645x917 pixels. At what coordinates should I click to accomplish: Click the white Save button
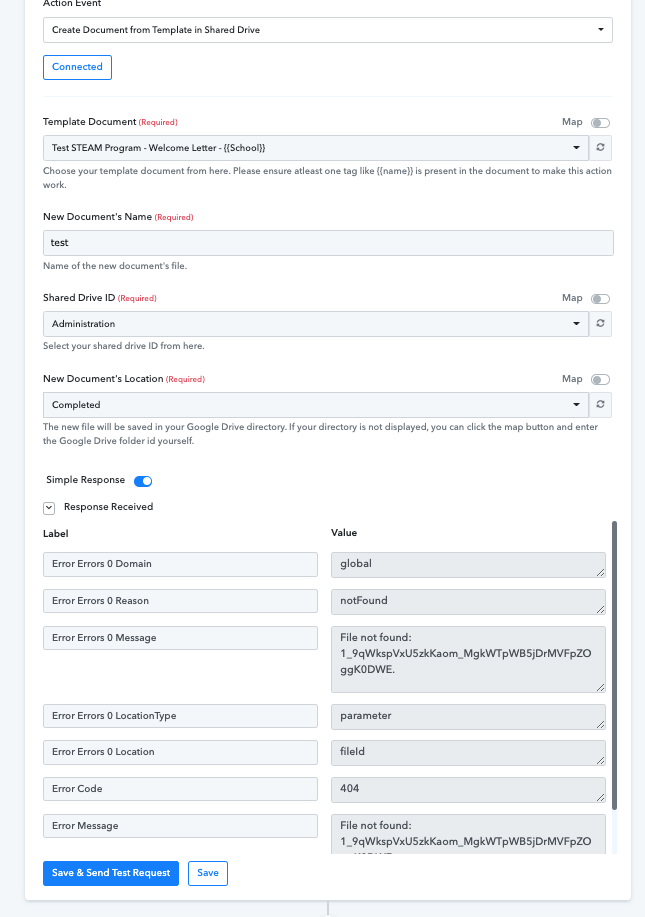pos(208,873)
